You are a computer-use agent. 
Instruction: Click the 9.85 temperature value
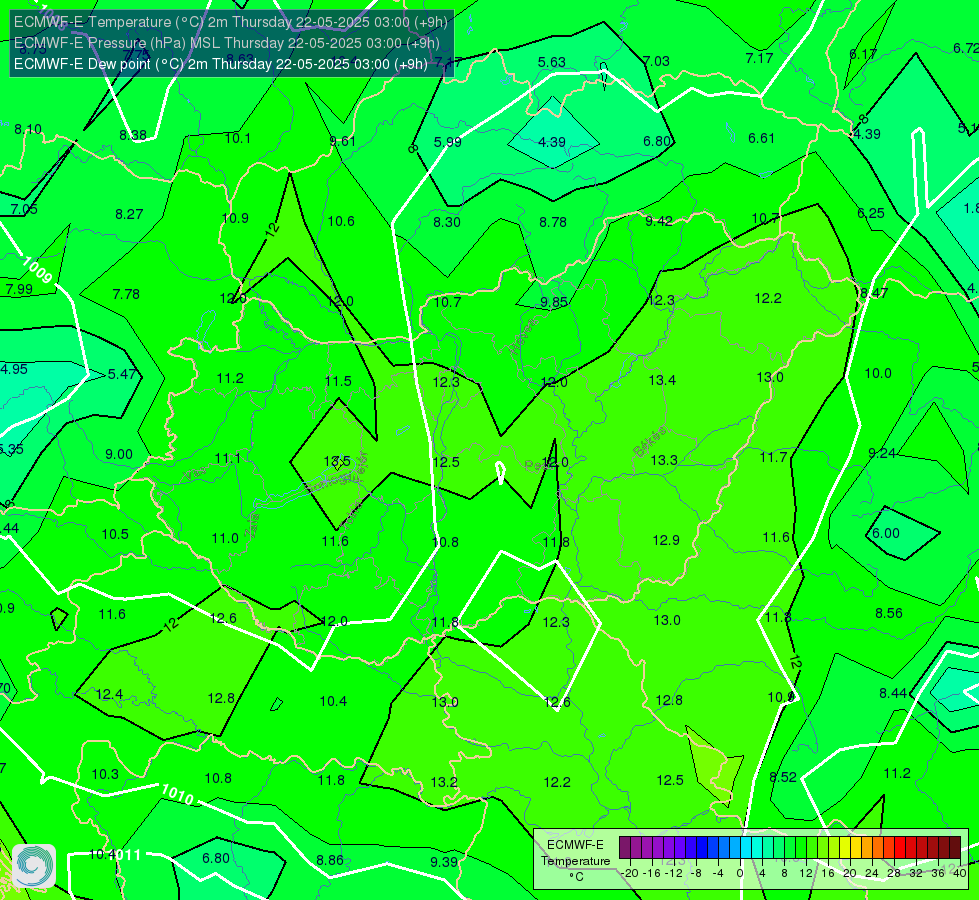[x=554, y=302]
